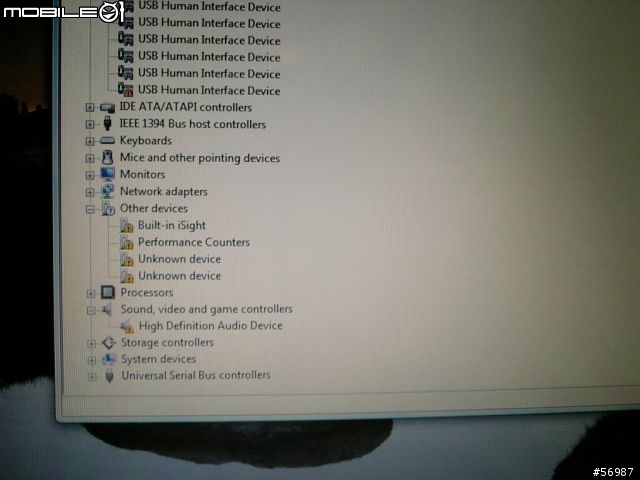Collapse Sound, video and game controllers node
The image size is (640, 480).
point(91,311)
